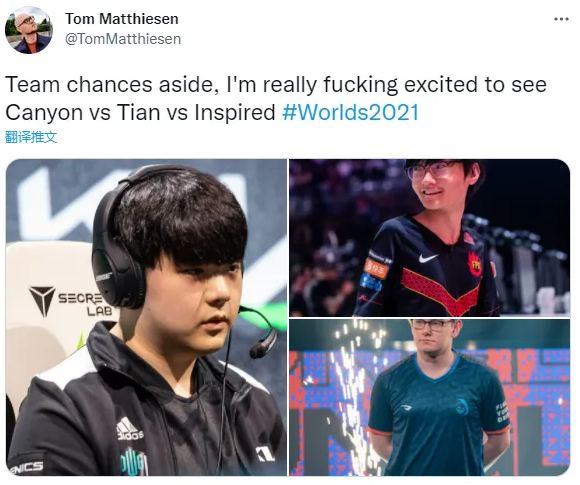The image size is (580, 485).
Task: Click the word Inspired in the tweet text
Action: coord(235,112)
